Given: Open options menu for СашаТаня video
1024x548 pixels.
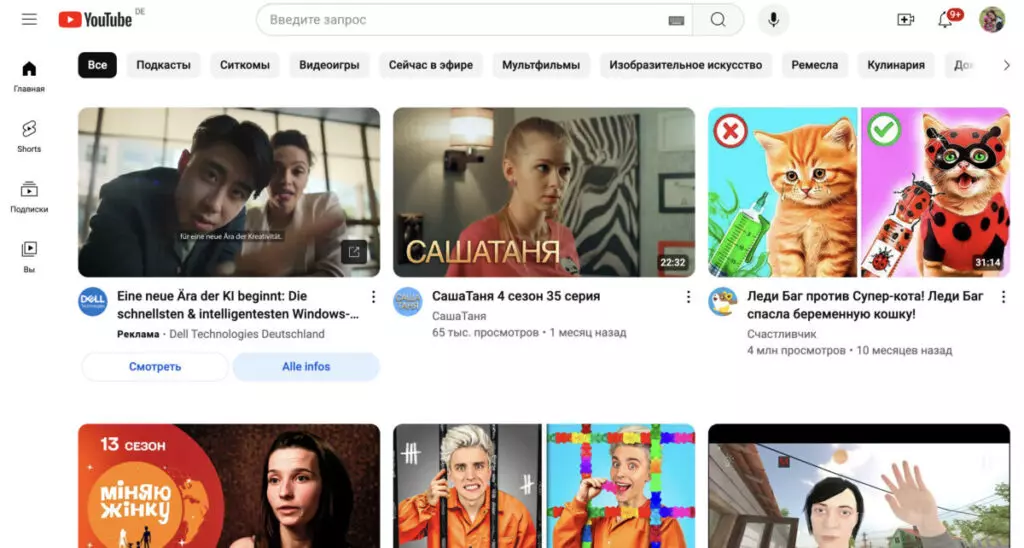Looking at the screenshot, I should (688, 297).
